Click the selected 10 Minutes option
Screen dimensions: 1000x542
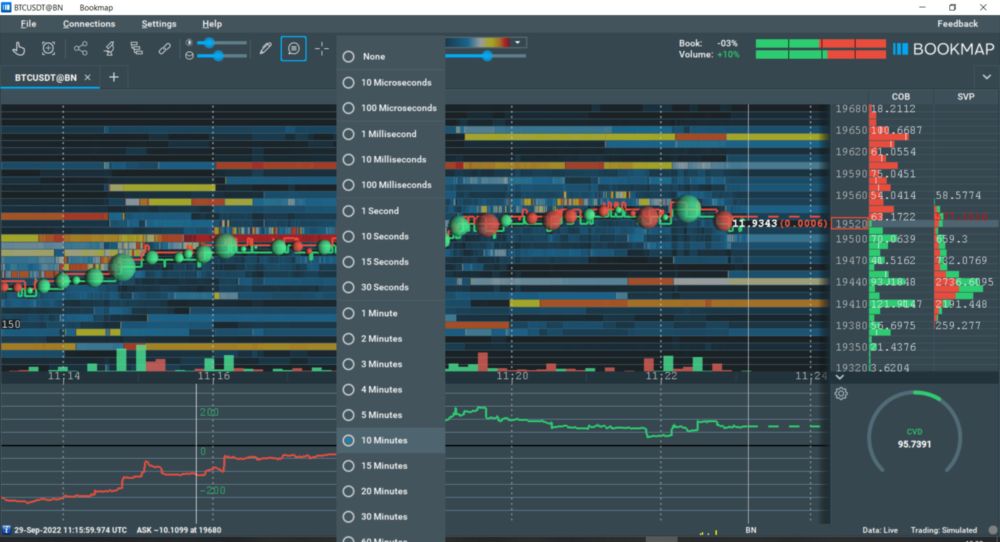click(390, 441)
